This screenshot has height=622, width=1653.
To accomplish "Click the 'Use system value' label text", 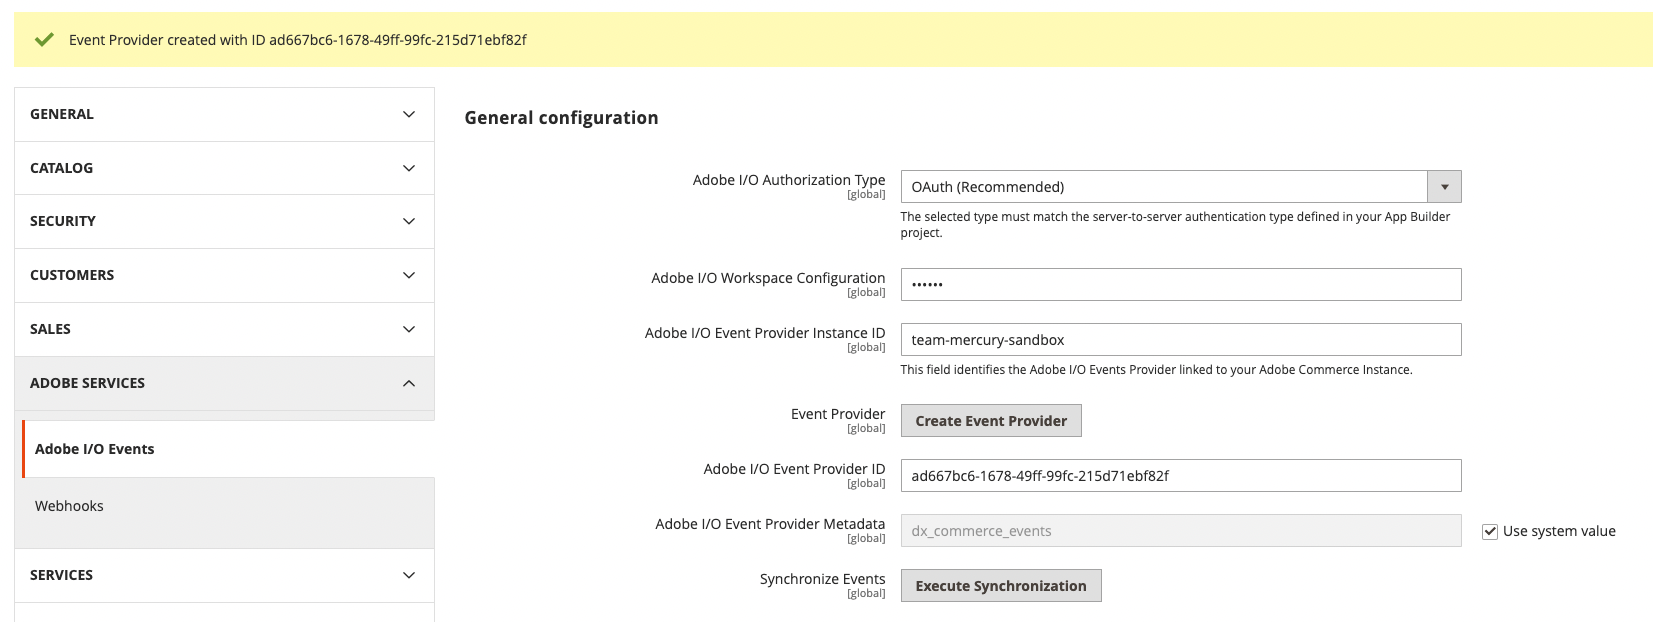I will click(1559, 531).
